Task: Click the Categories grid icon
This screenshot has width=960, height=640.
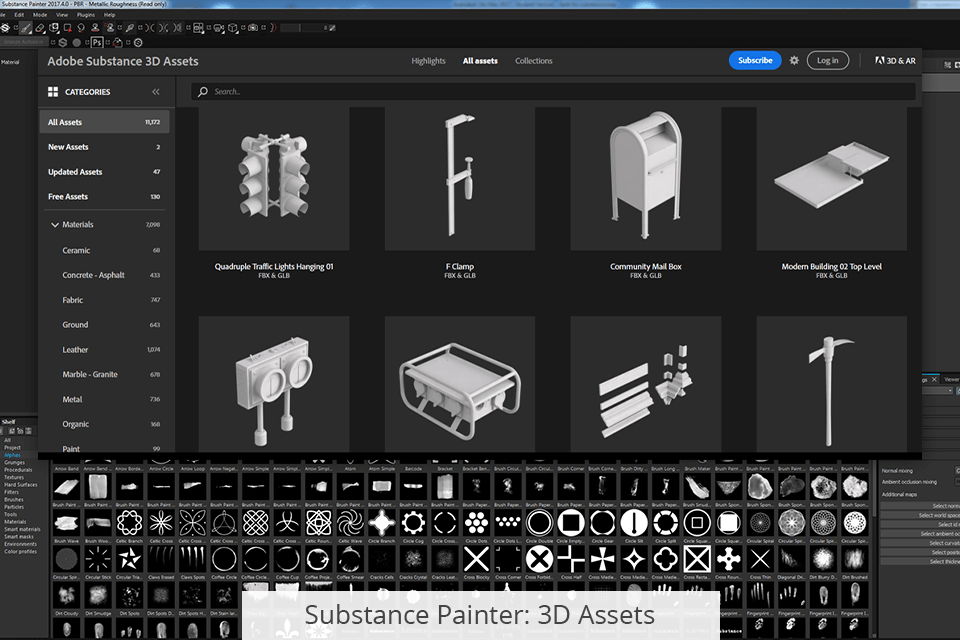Action: click(x=53, y=92)
